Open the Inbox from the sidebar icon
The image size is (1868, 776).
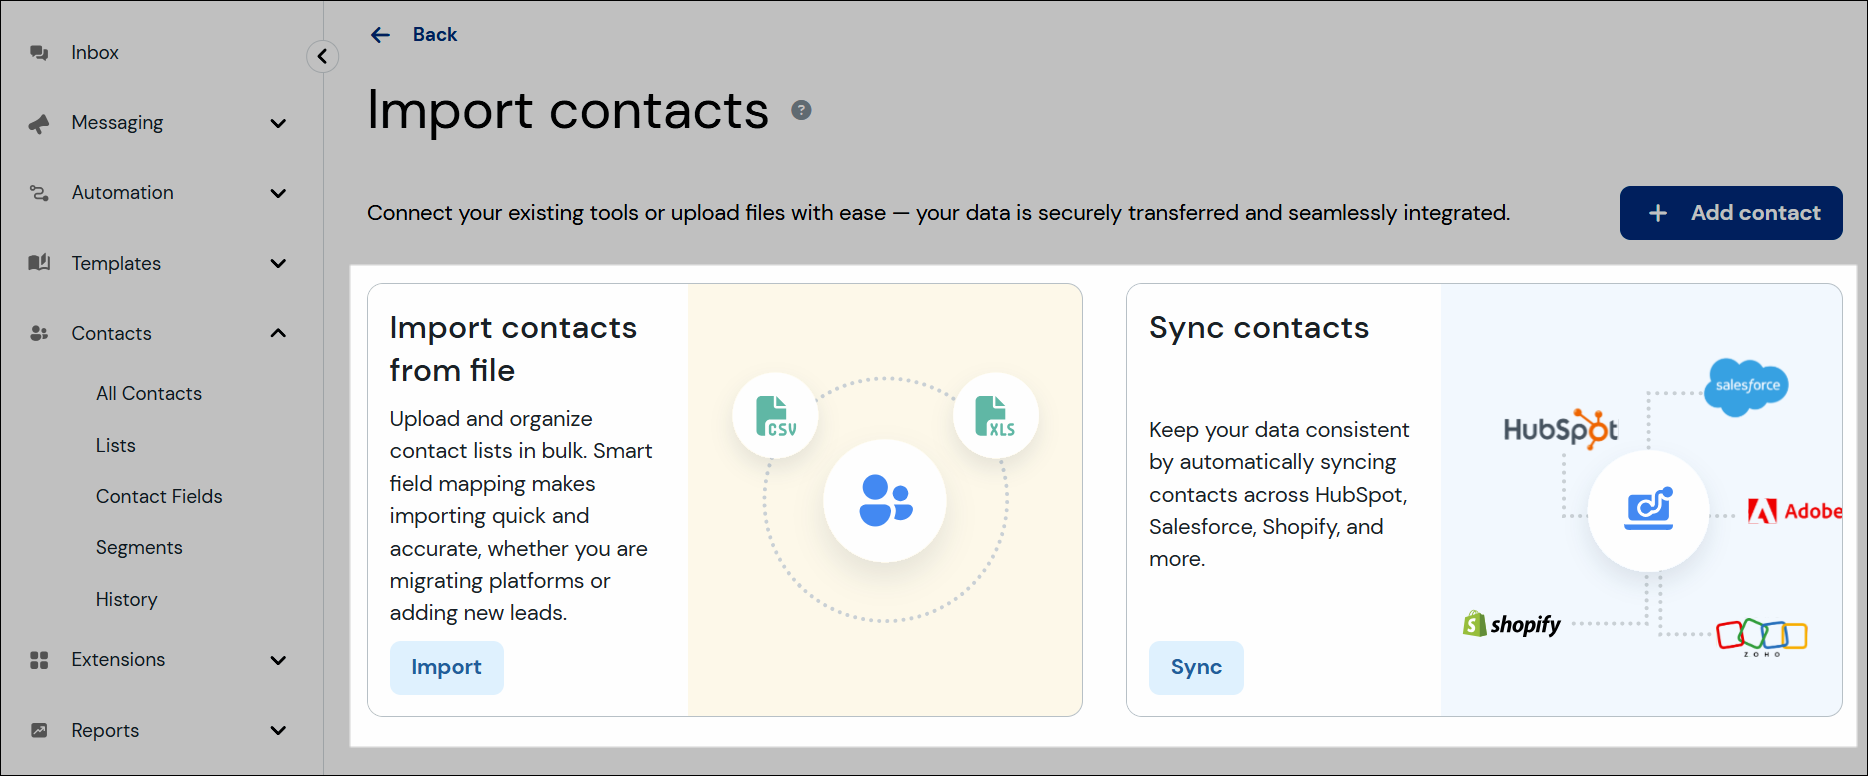(x=38, y=52)
